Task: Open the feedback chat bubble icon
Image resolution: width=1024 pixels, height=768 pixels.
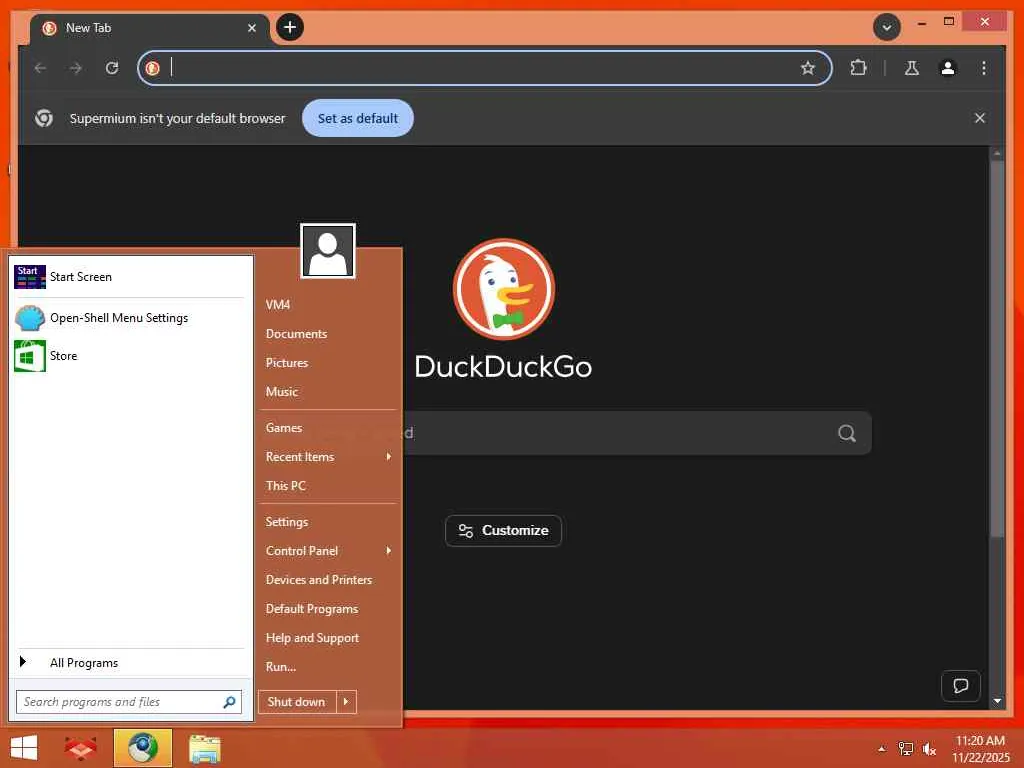Action: [x=961, y=686]
